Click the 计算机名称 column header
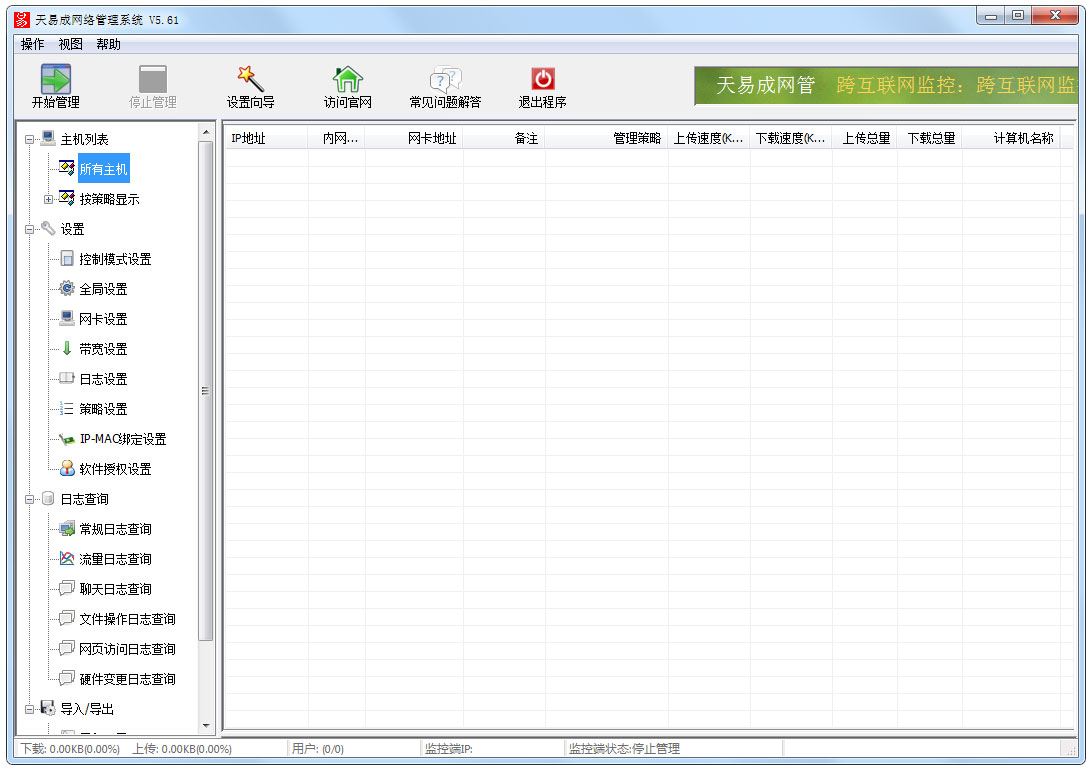This screenshot has width=1090, height=771. 1011,138
